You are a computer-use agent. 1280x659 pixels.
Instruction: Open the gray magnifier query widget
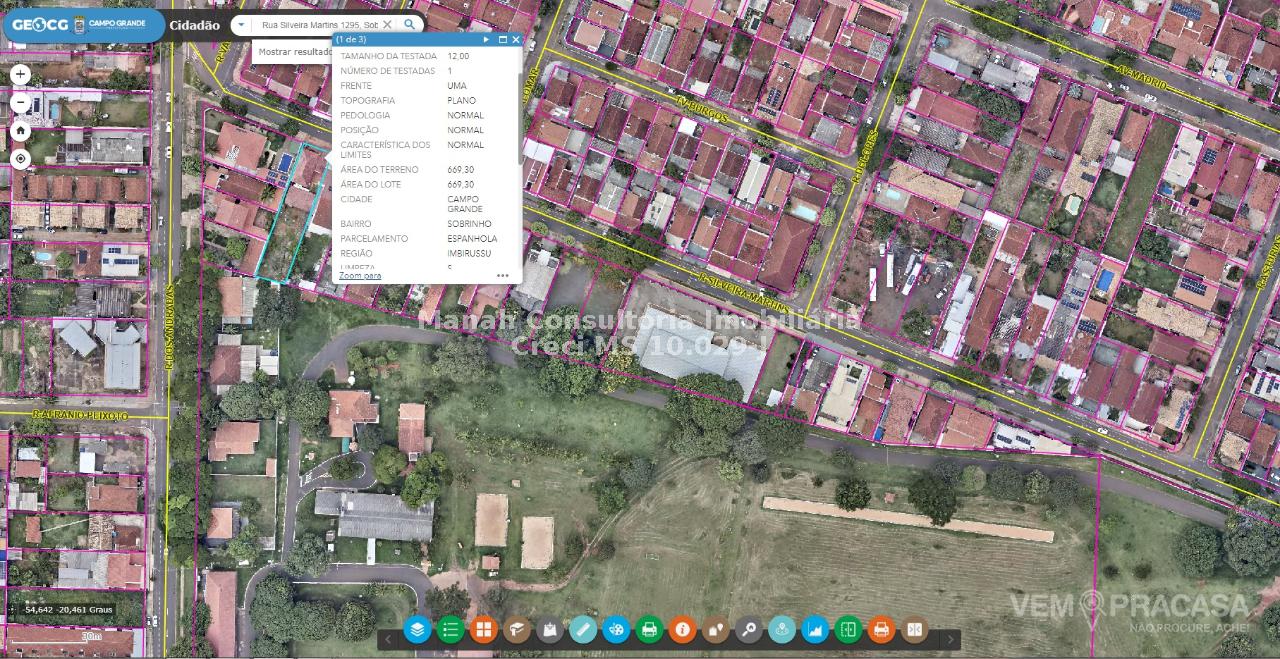point(749,629)
